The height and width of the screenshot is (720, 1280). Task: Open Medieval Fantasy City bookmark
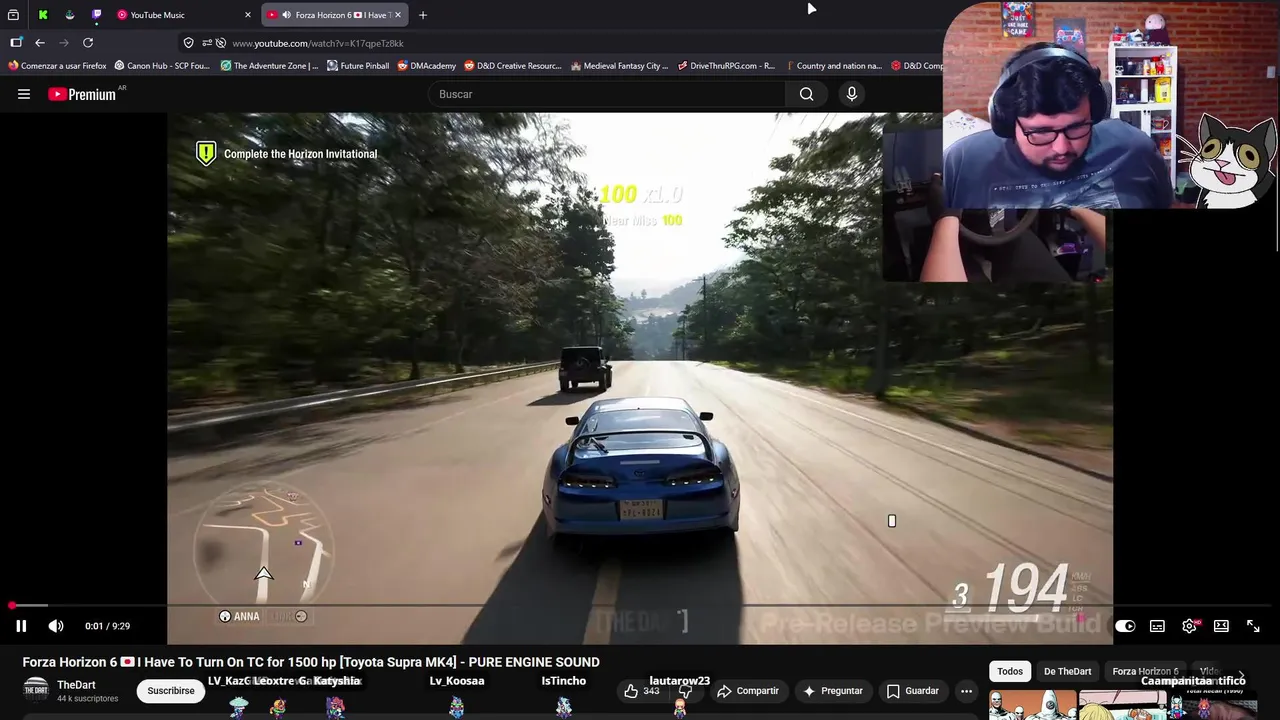620,66
